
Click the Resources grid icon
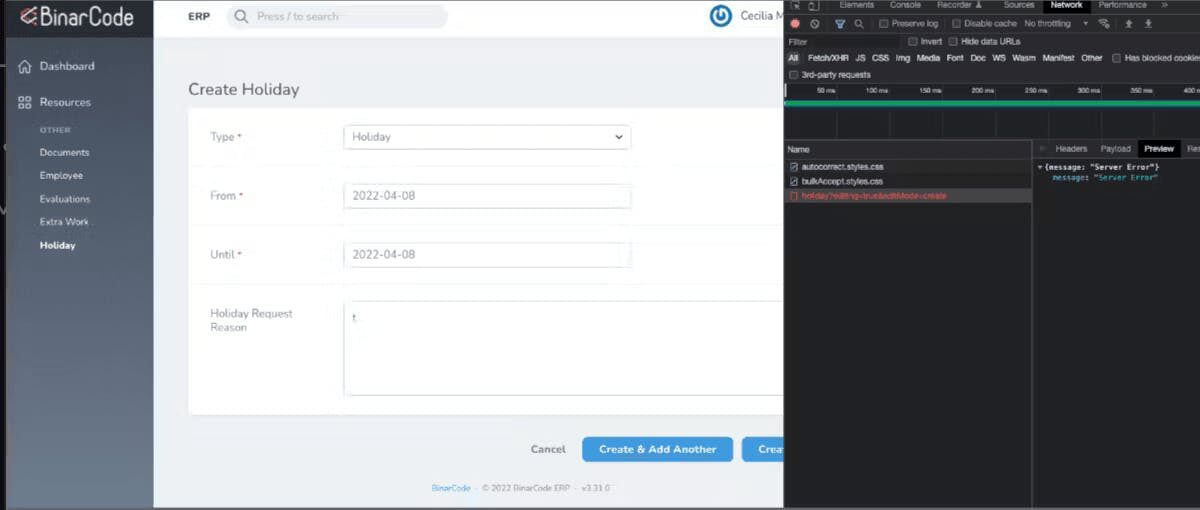pos(25,103)
